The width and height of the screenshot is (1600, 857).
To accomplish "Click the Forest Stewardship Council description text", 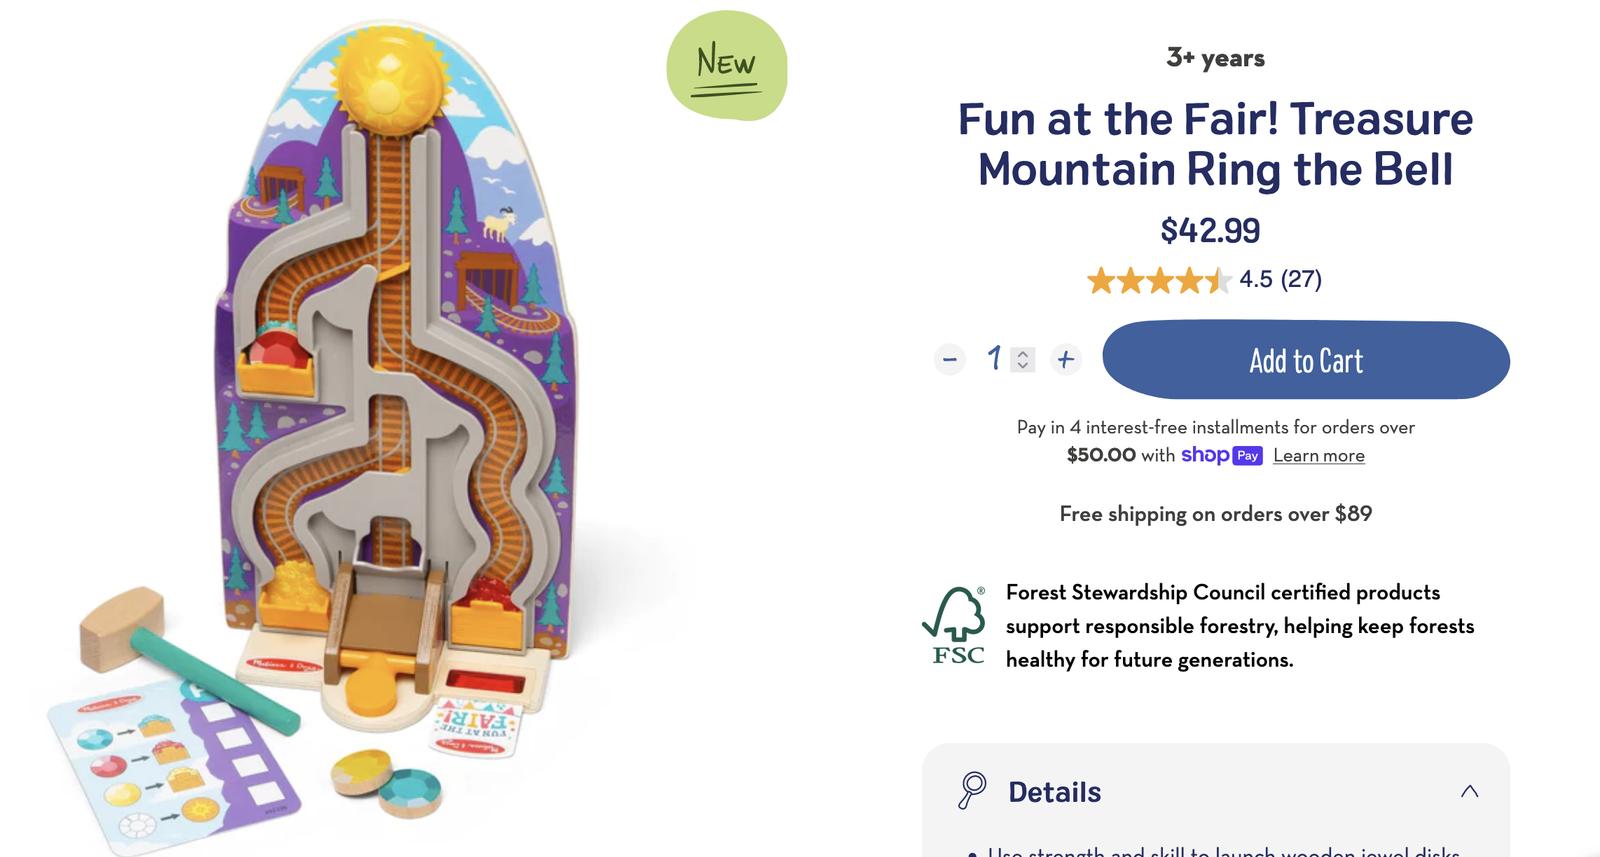I will (1240, 626).
